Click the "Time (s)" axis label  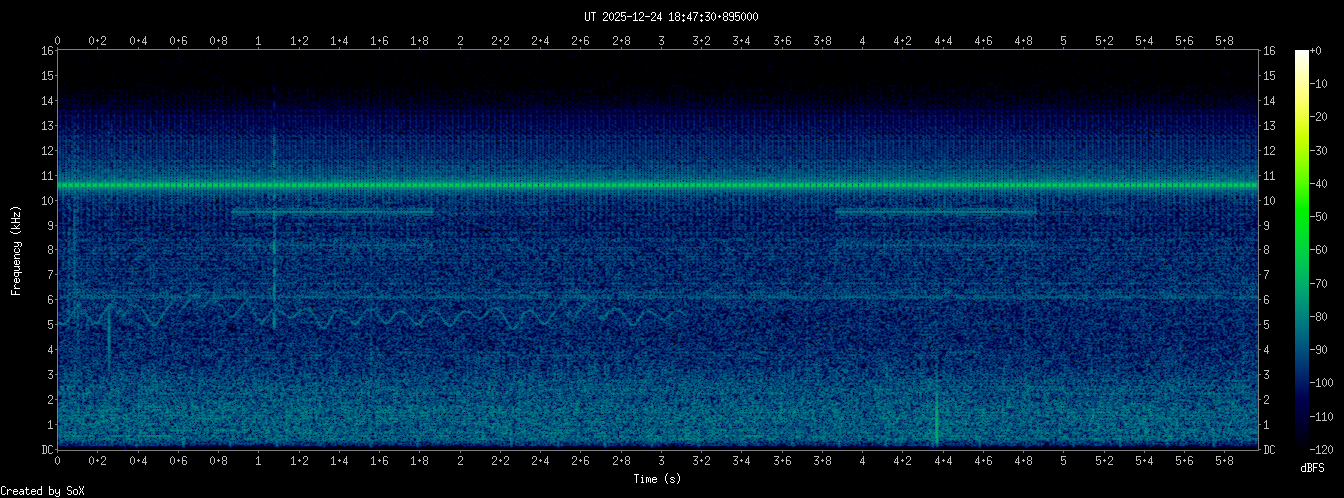pos(658,479)
